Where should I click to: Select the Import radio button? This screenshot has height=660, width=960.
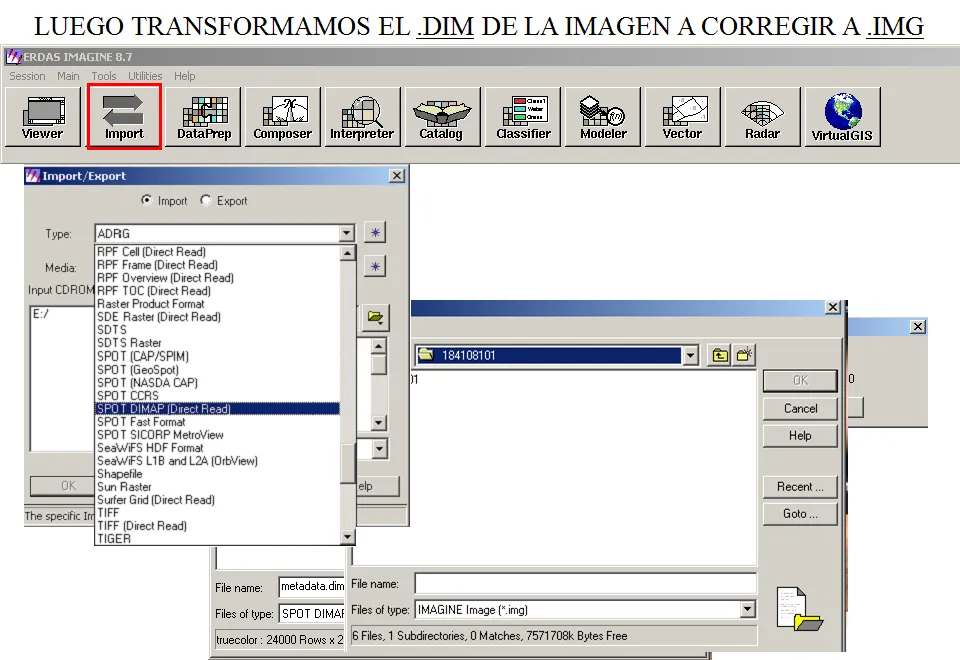[146, 200]
